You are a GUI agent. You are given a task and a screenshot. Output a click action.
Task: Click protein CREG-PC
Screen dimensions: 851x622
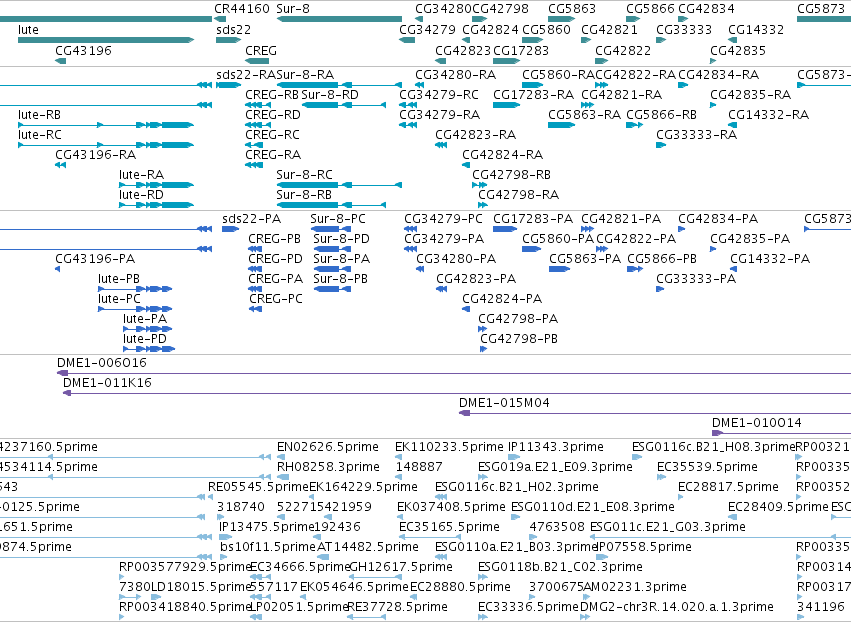coord(275,299)
